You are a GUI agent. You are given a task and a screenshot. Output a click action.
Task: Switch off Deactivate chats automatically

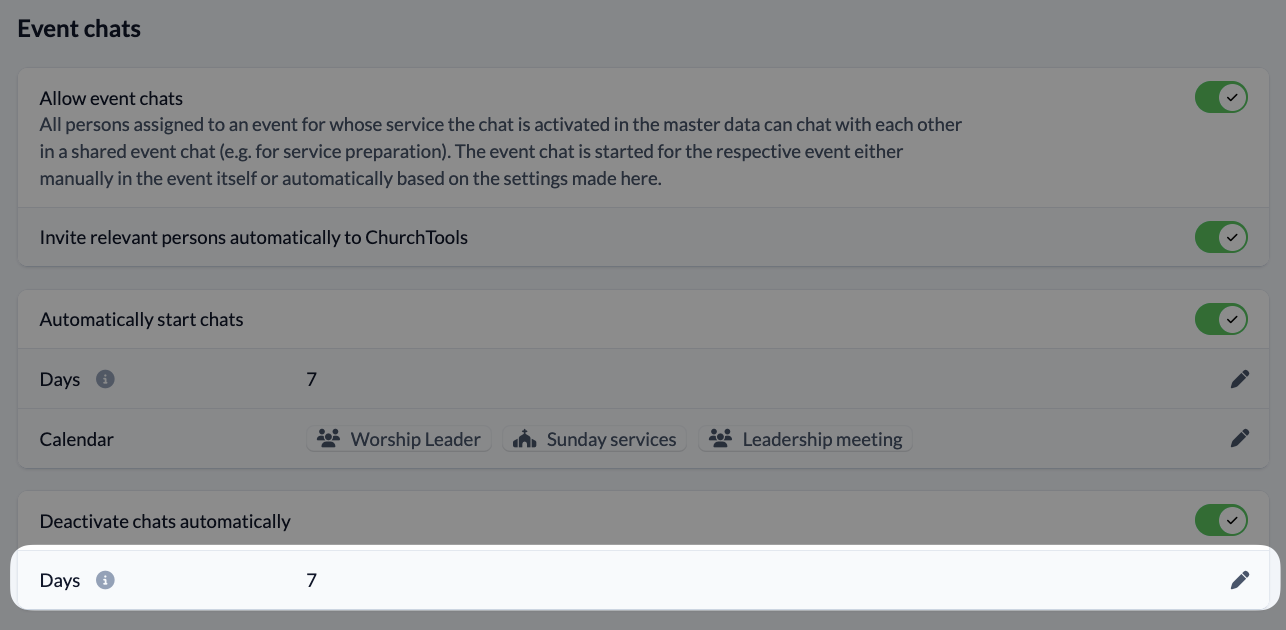(x=1221, y=520)
